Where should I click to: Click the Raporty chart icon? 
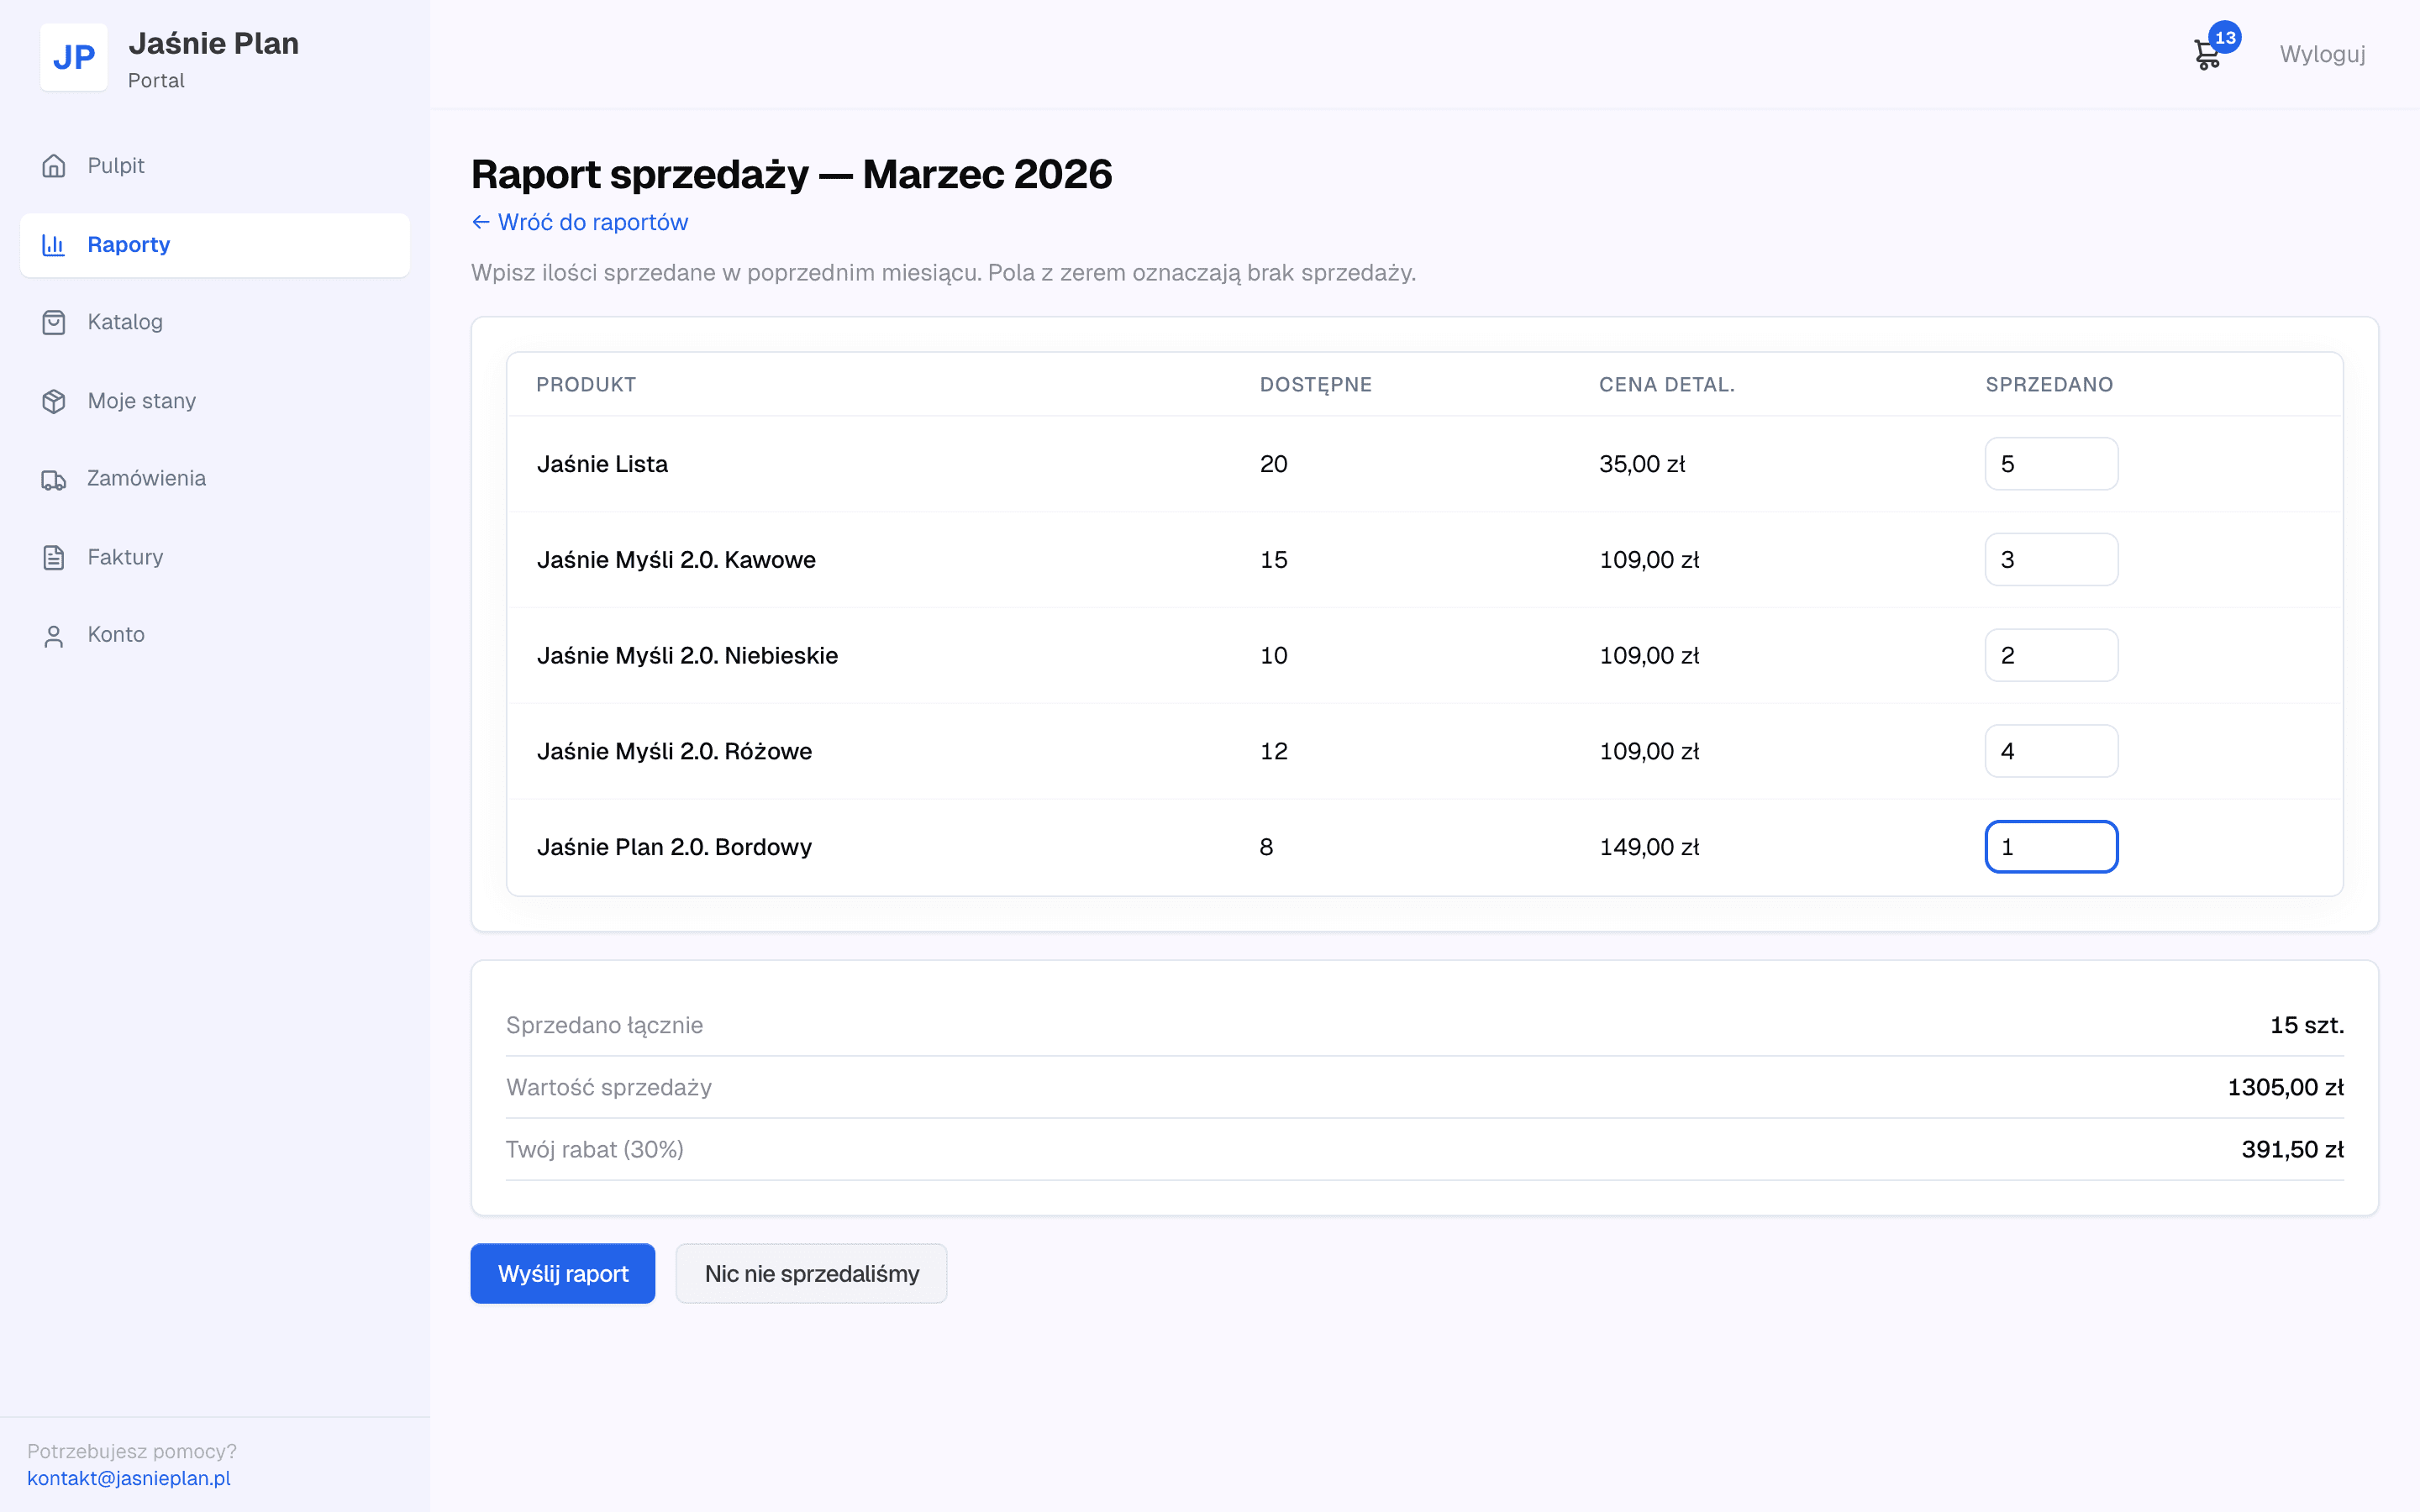(x=54, y=244)
